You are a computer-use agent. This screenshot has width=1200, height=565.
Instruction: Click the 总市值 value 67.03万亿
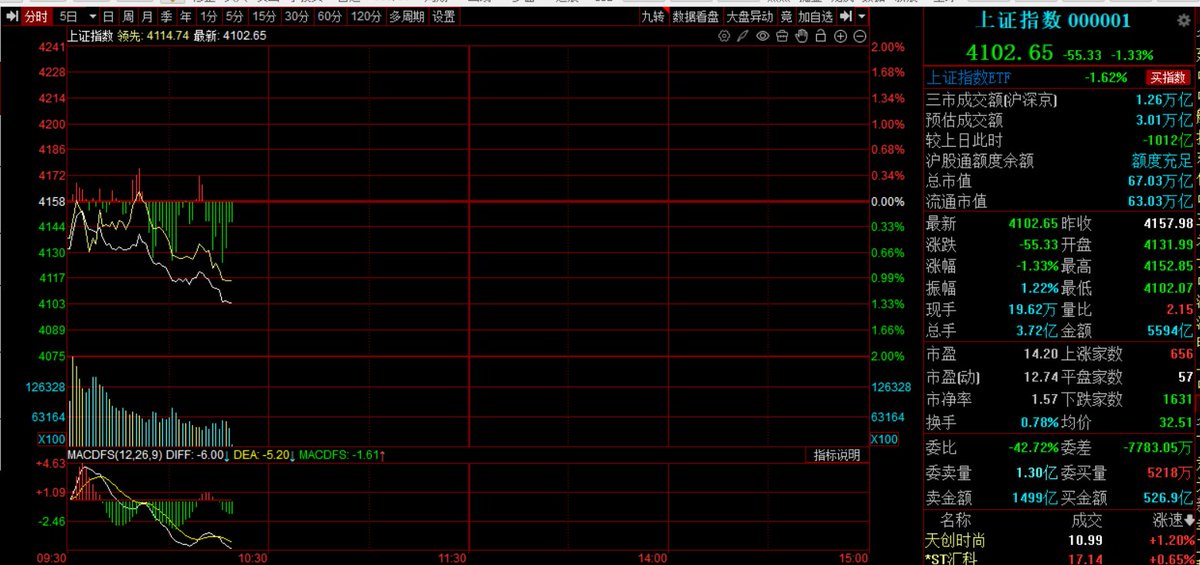(1163, 181)
